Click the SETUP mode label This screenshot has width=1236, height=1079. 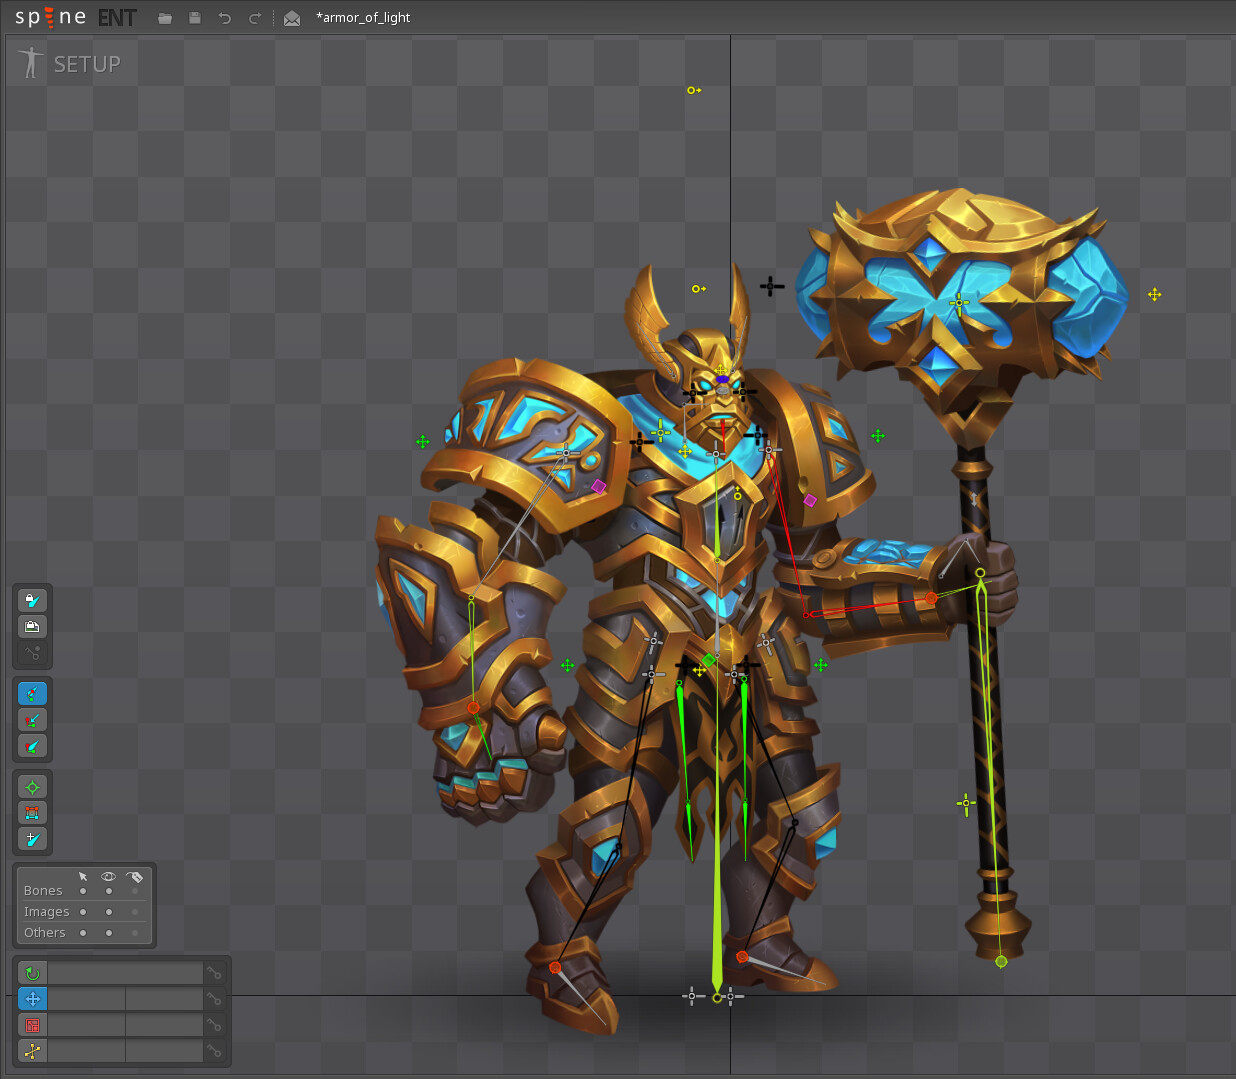[87, 63]
